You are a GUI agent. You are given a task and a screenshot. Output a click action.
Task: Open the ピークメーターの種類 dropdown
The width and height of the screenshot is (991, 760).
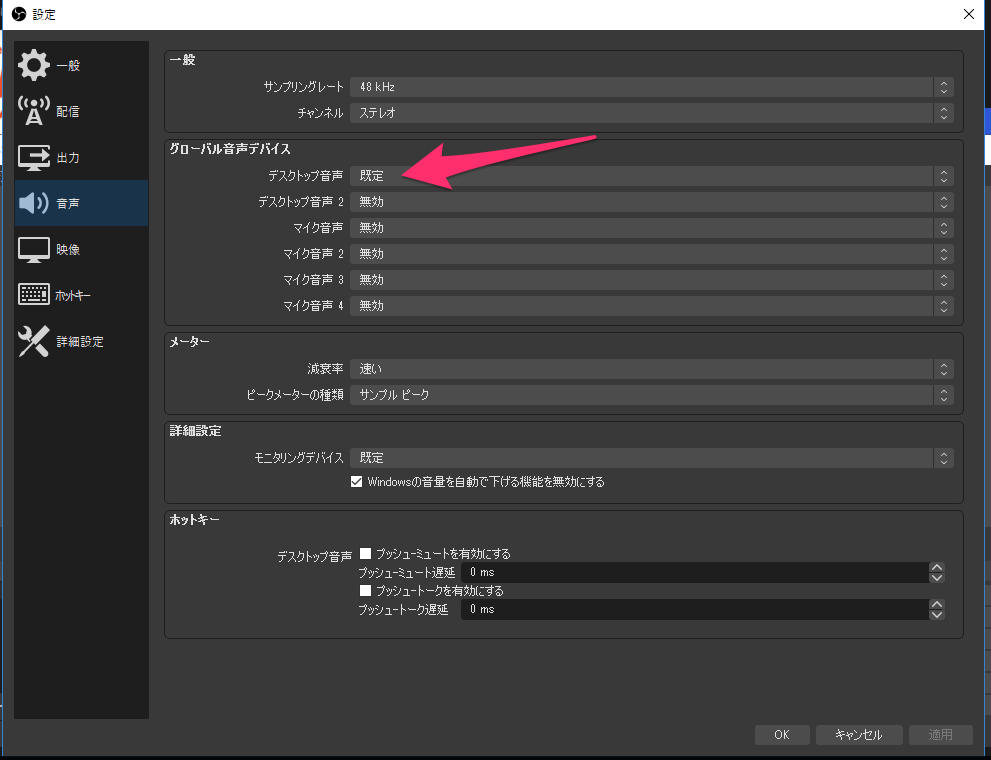[x=652, y=395]
